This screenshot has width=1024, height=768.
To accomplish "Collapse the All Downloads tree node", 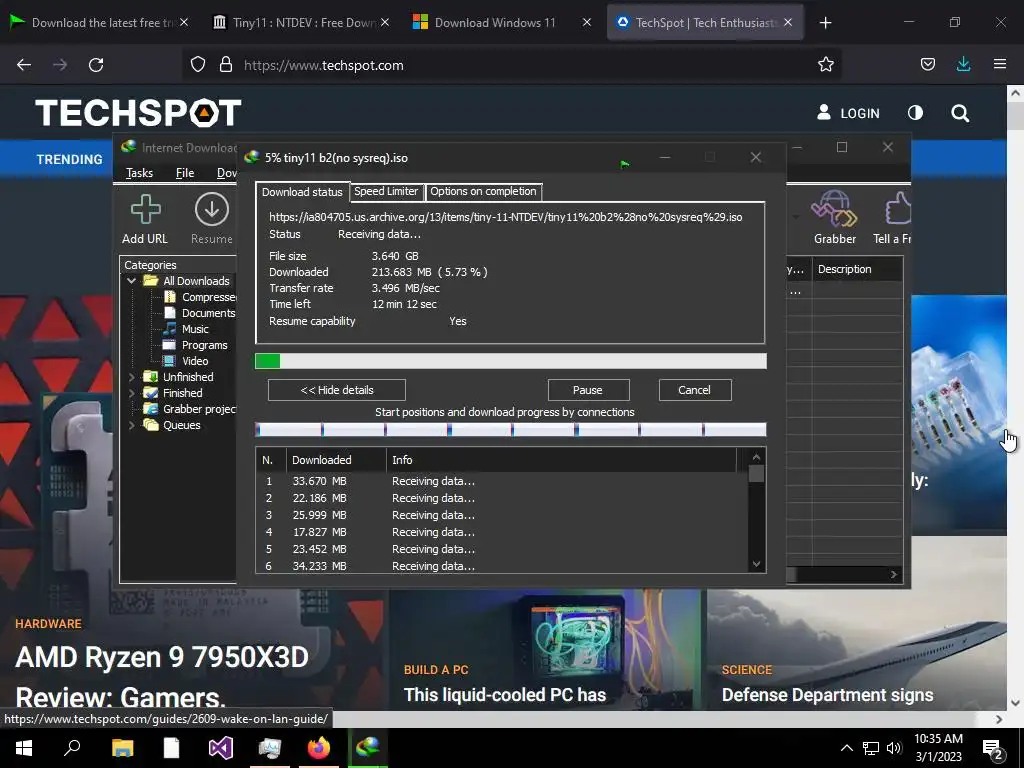I will coord(131,281).
